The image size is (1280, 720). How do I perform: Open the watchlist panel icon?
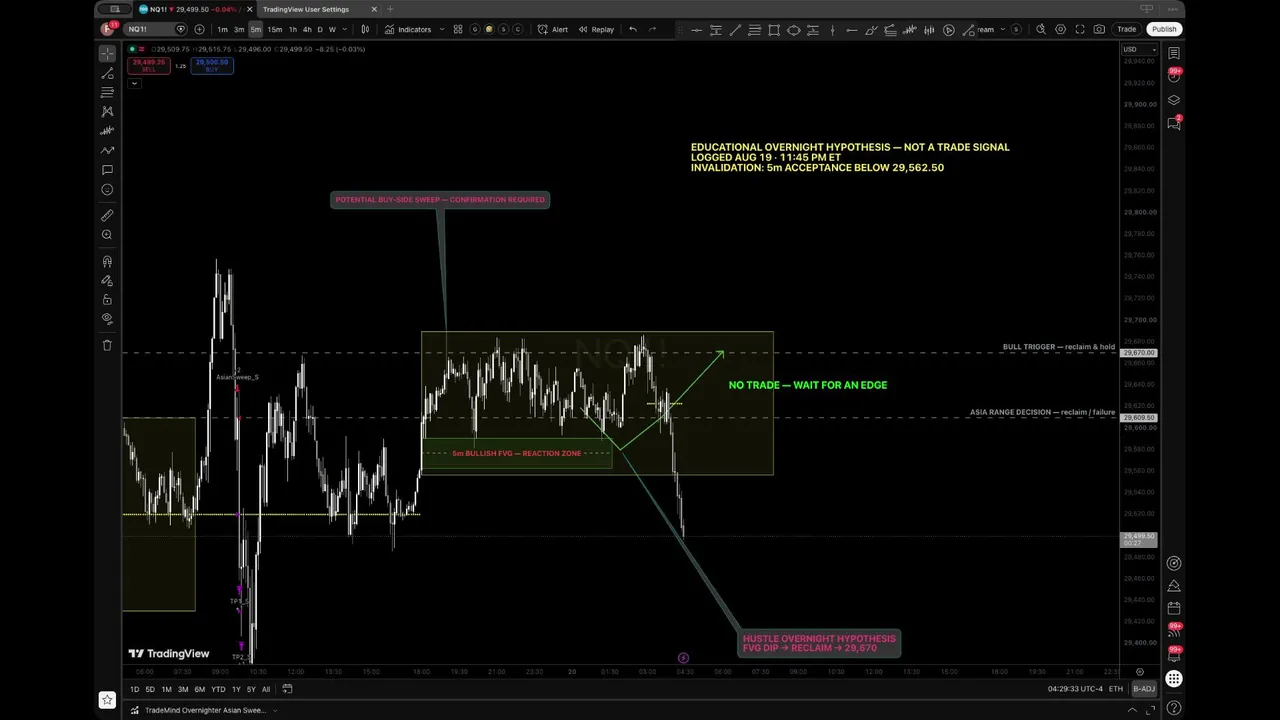click(x=1174, y=53)
